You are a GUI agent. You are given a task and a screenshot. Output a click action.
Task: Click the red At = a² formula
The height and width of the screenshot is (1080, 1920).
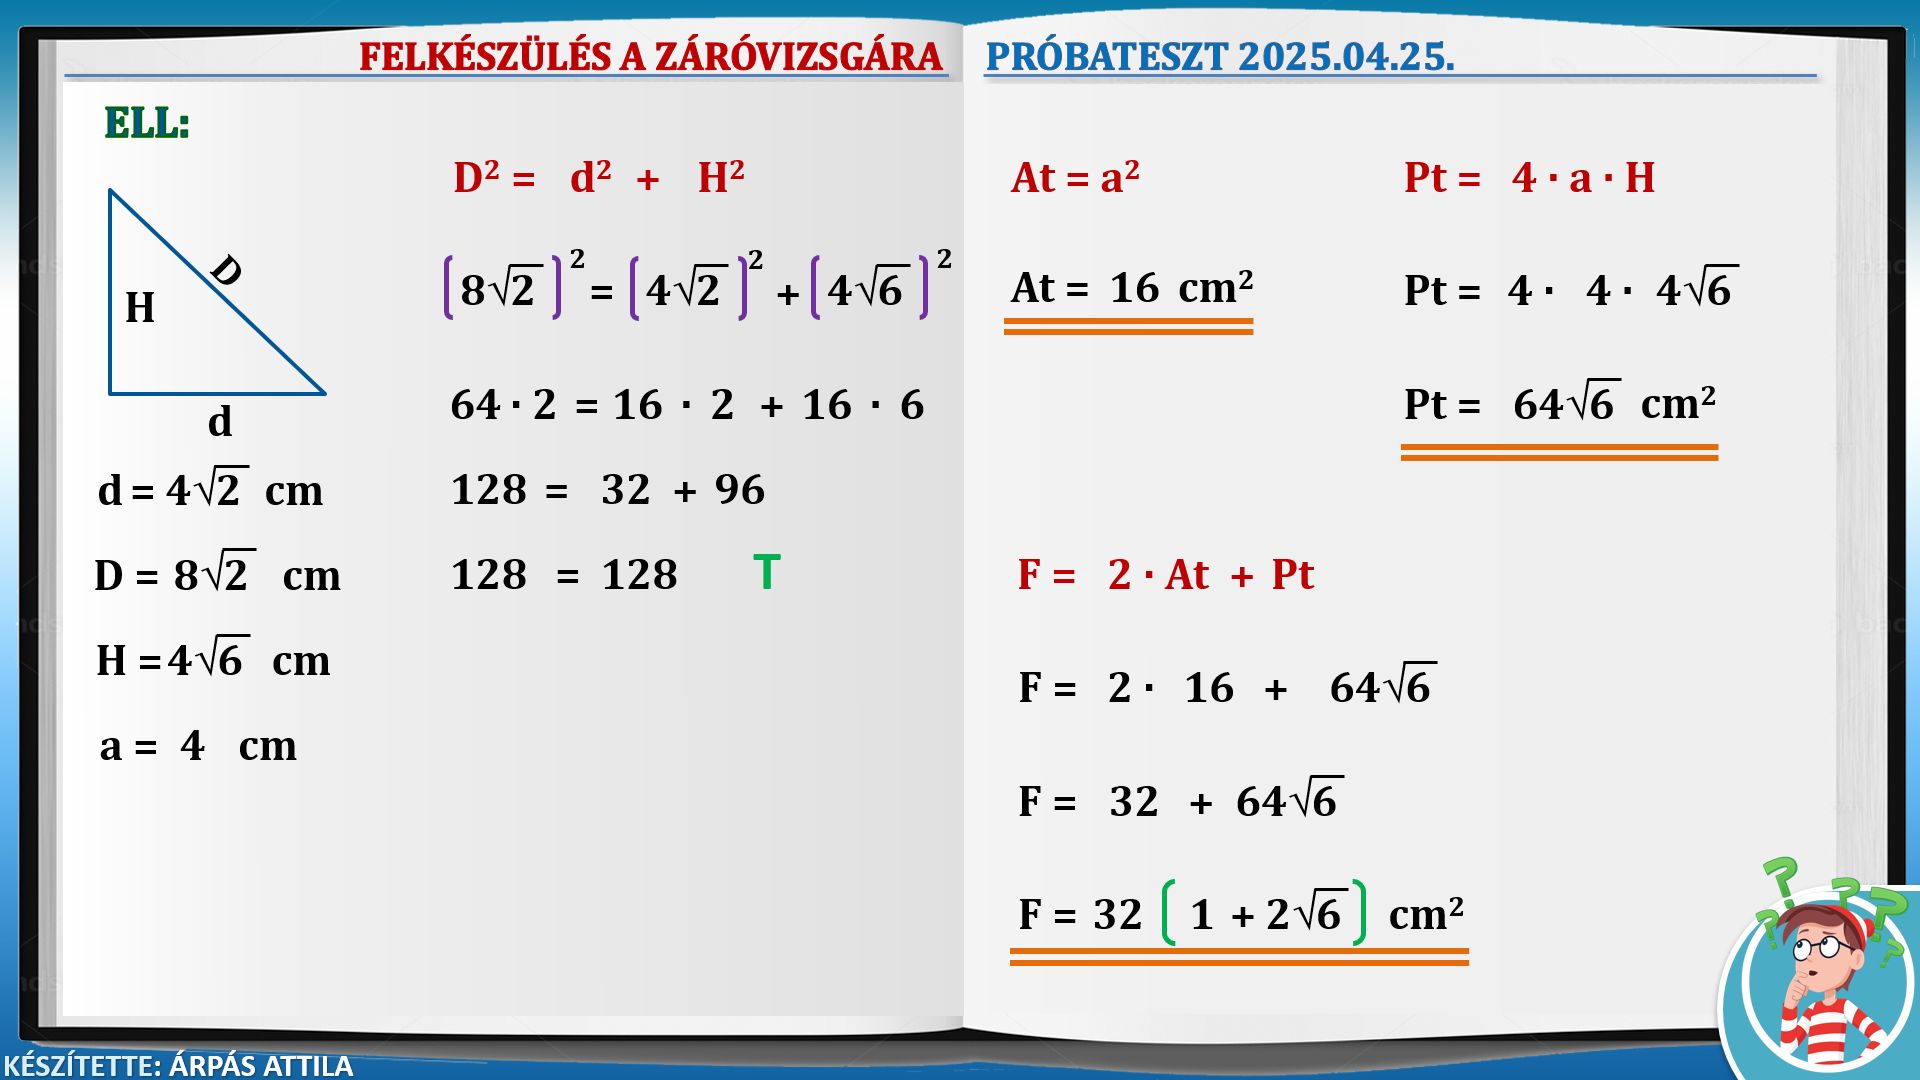coord(1075,178)
